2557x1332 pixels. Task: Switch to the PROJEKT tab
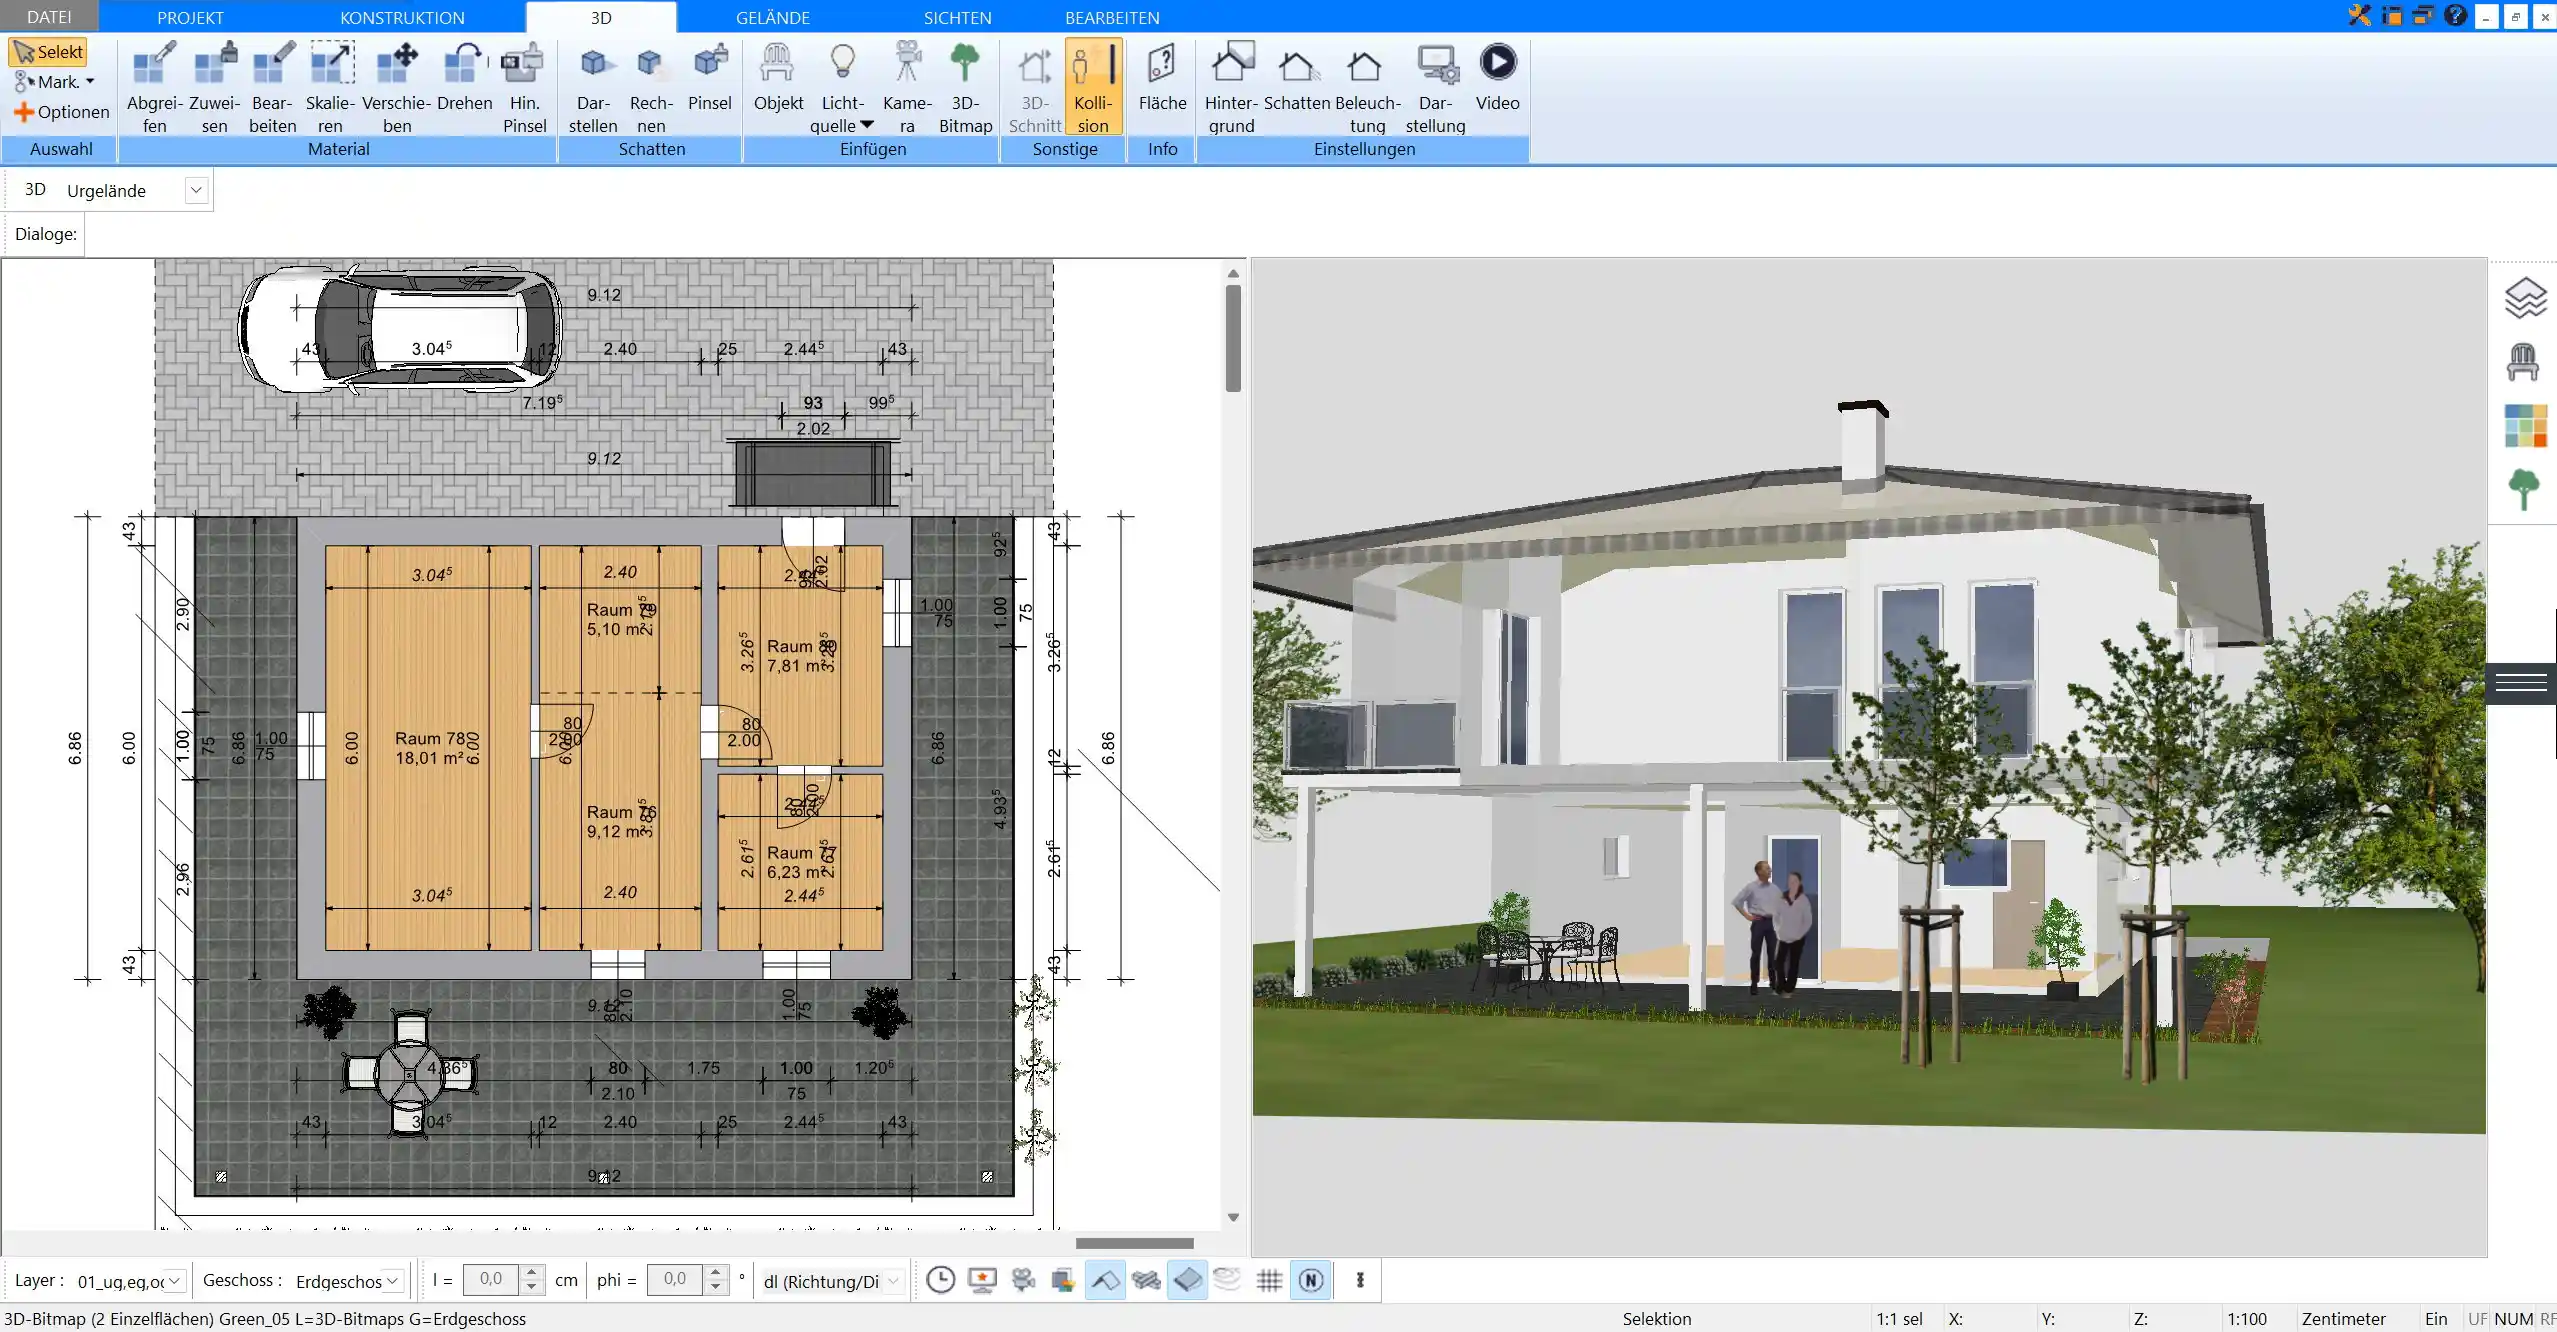click(190, 17)
